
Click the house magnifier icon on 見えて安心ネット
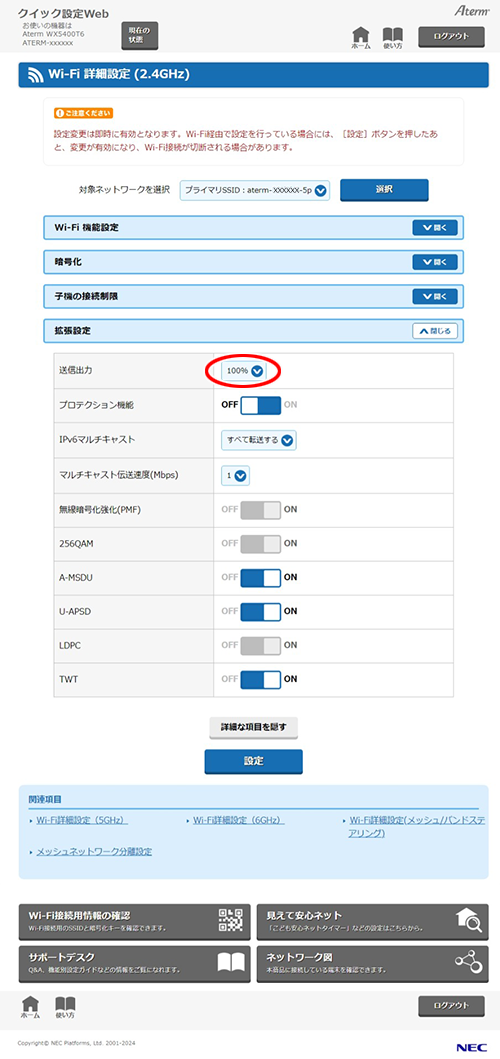469,921
